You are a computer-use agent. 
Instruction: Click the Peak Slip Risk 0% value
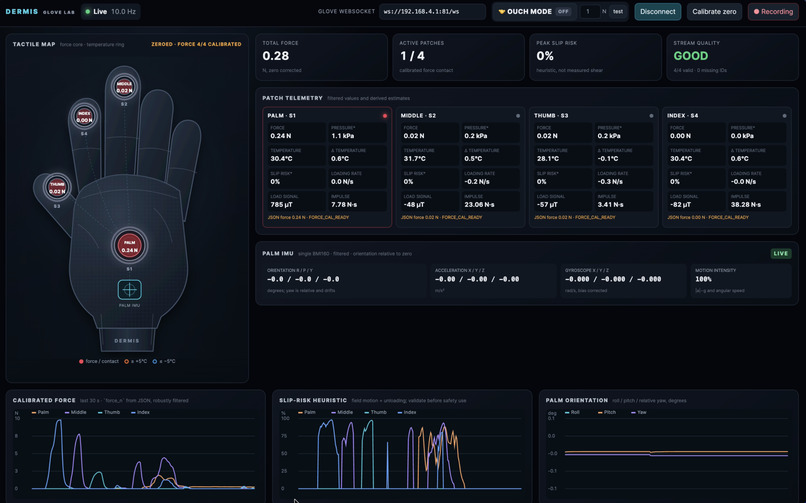[545, 56]
